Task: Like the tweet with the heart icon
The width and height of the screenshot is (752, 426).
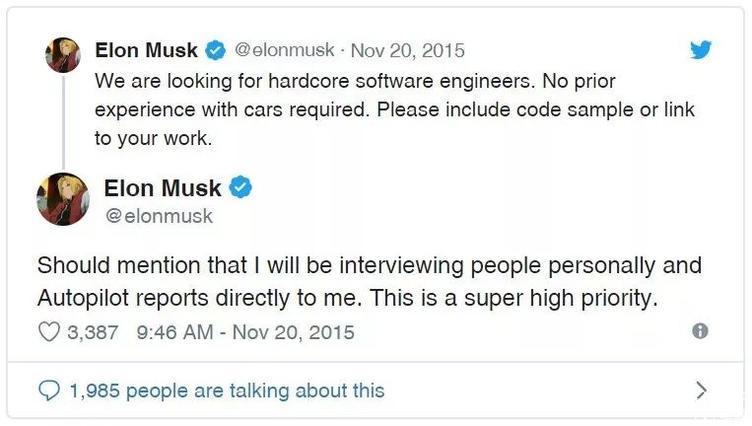Action: [49, 332]
